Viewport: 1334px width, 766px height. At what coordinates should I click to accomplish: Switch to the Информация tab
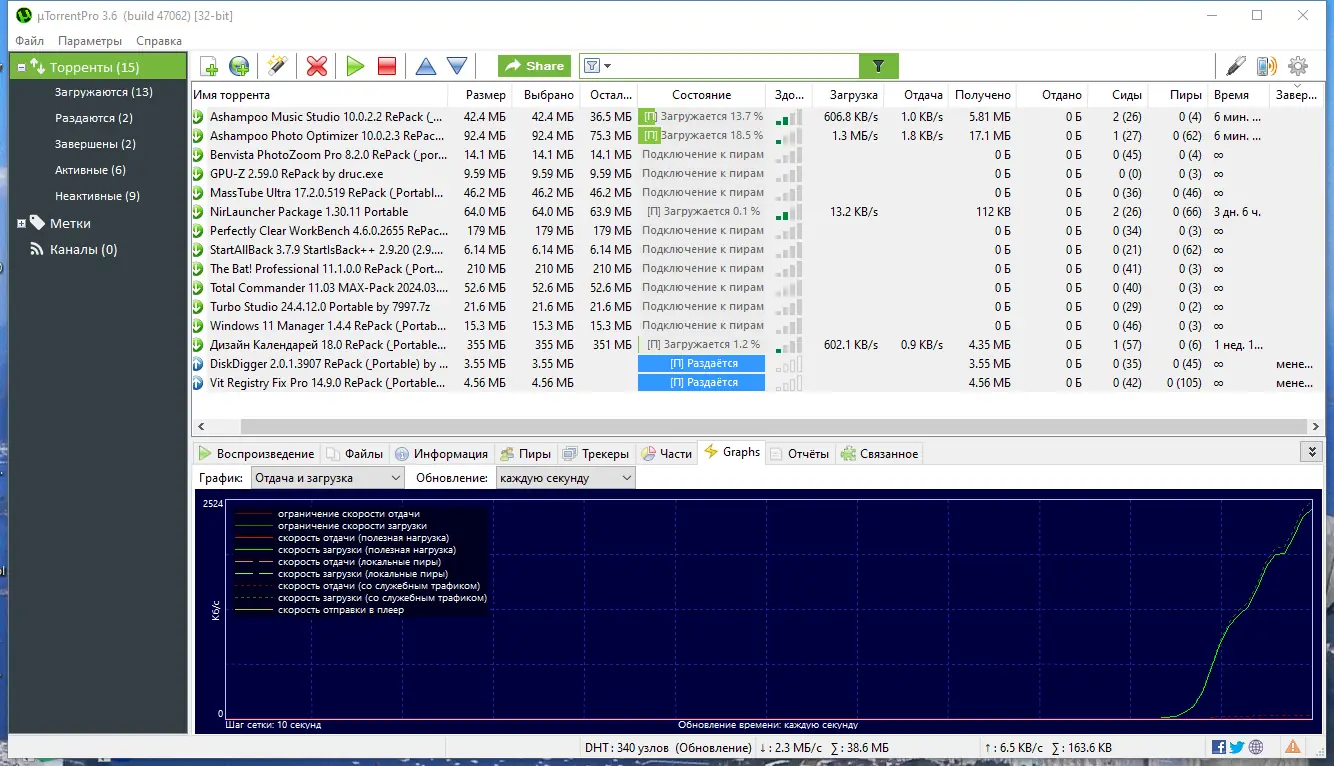click(441, 454)
